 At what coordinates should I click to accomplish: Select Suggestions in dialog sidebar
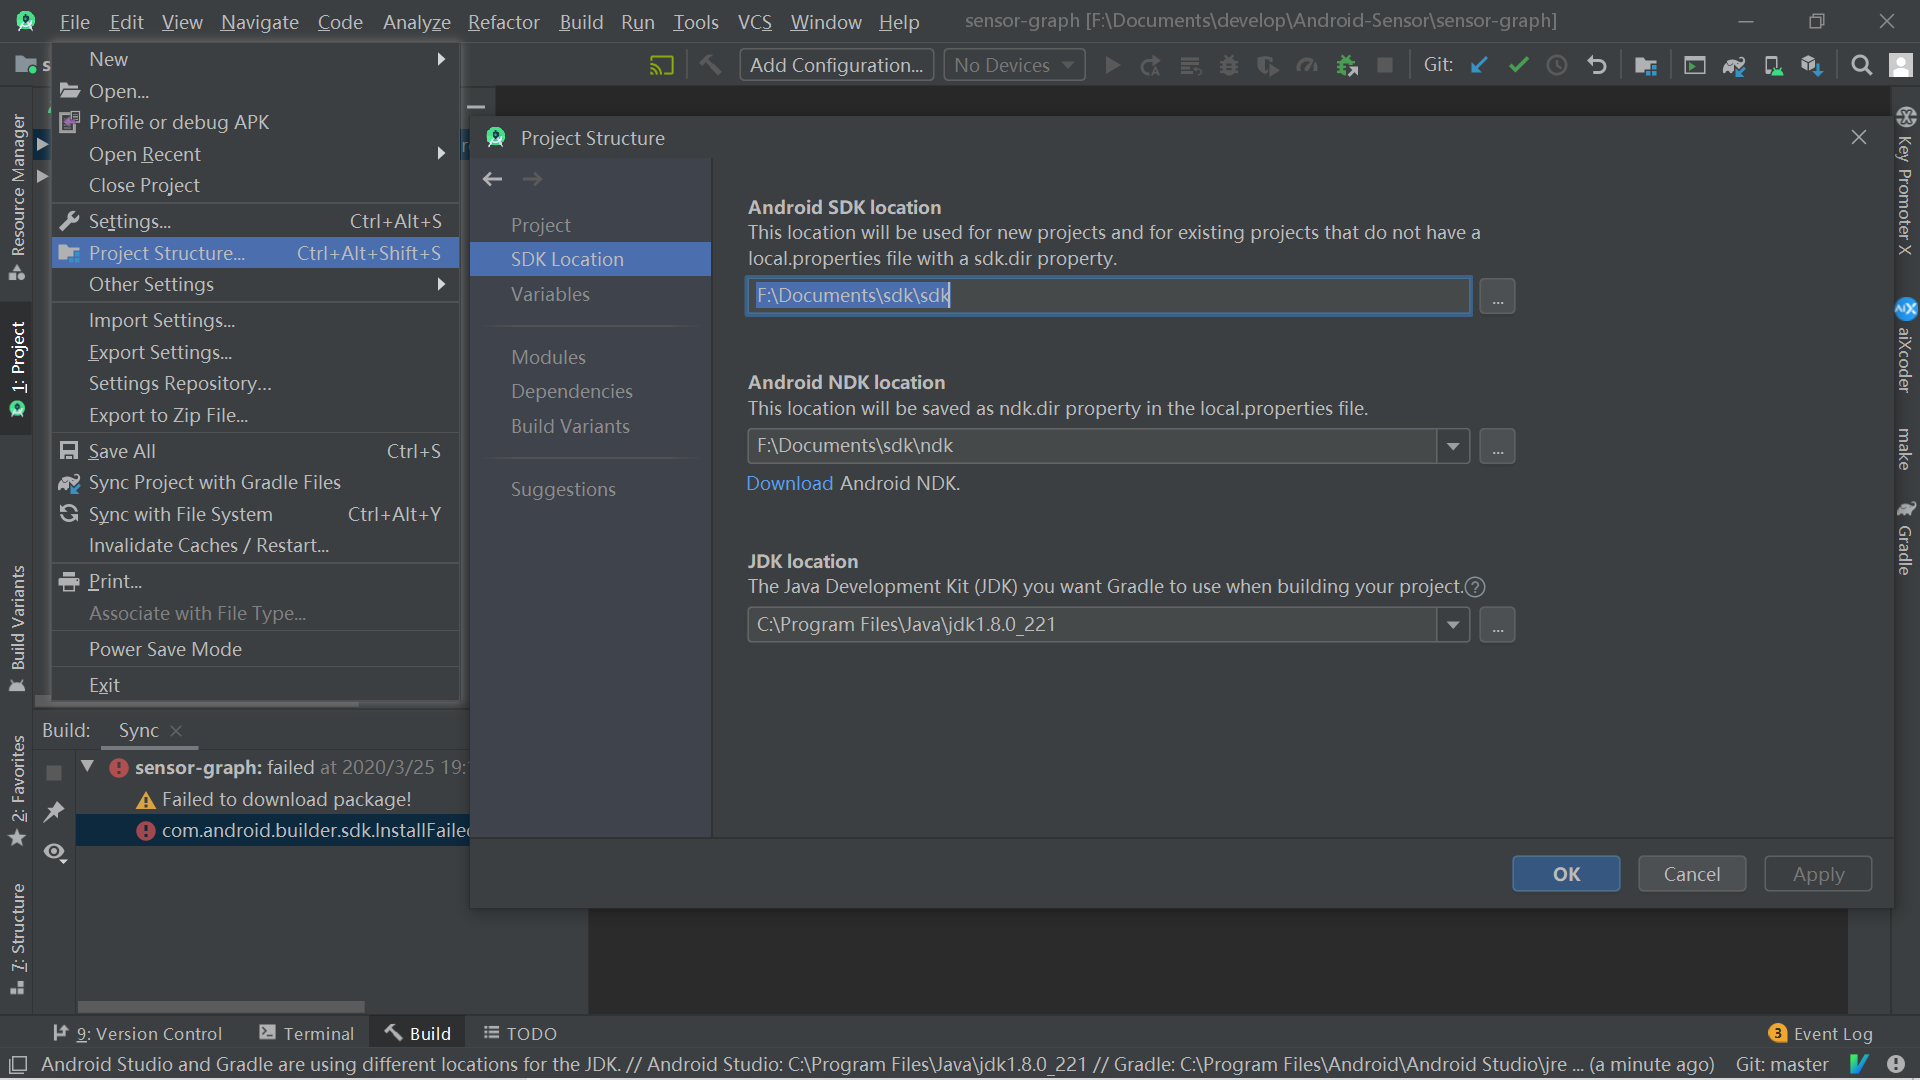tap(590, 489)
